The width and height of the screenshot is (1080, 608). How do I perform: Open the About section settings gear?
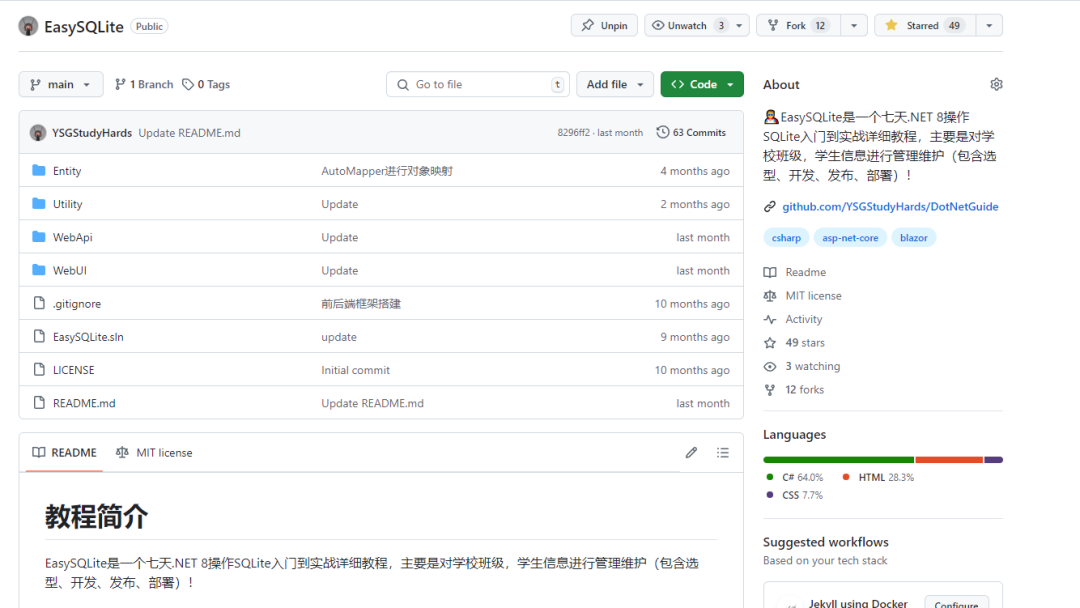(996, 84)
